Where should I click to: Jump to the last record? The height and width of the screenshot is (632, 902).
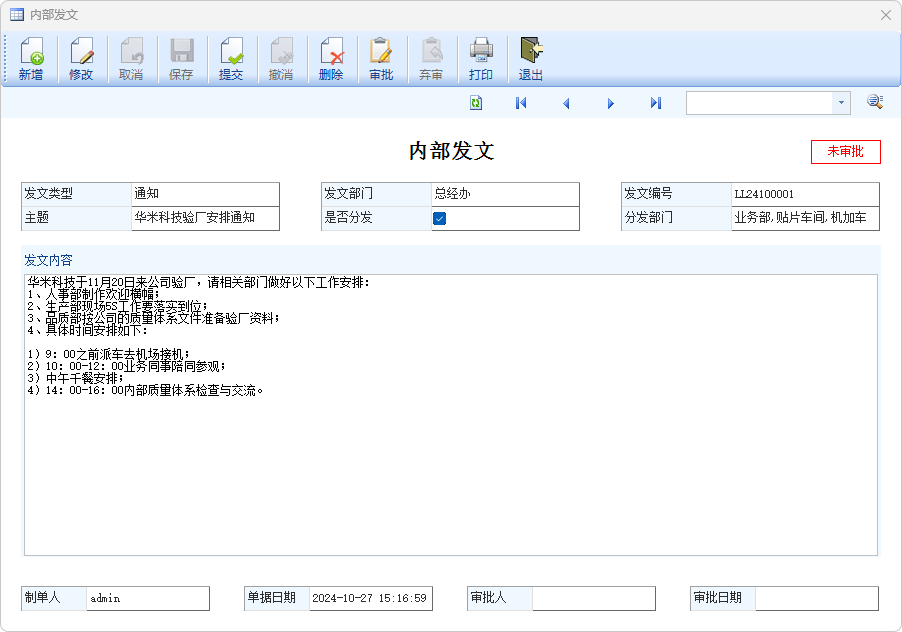pos(656,103)
